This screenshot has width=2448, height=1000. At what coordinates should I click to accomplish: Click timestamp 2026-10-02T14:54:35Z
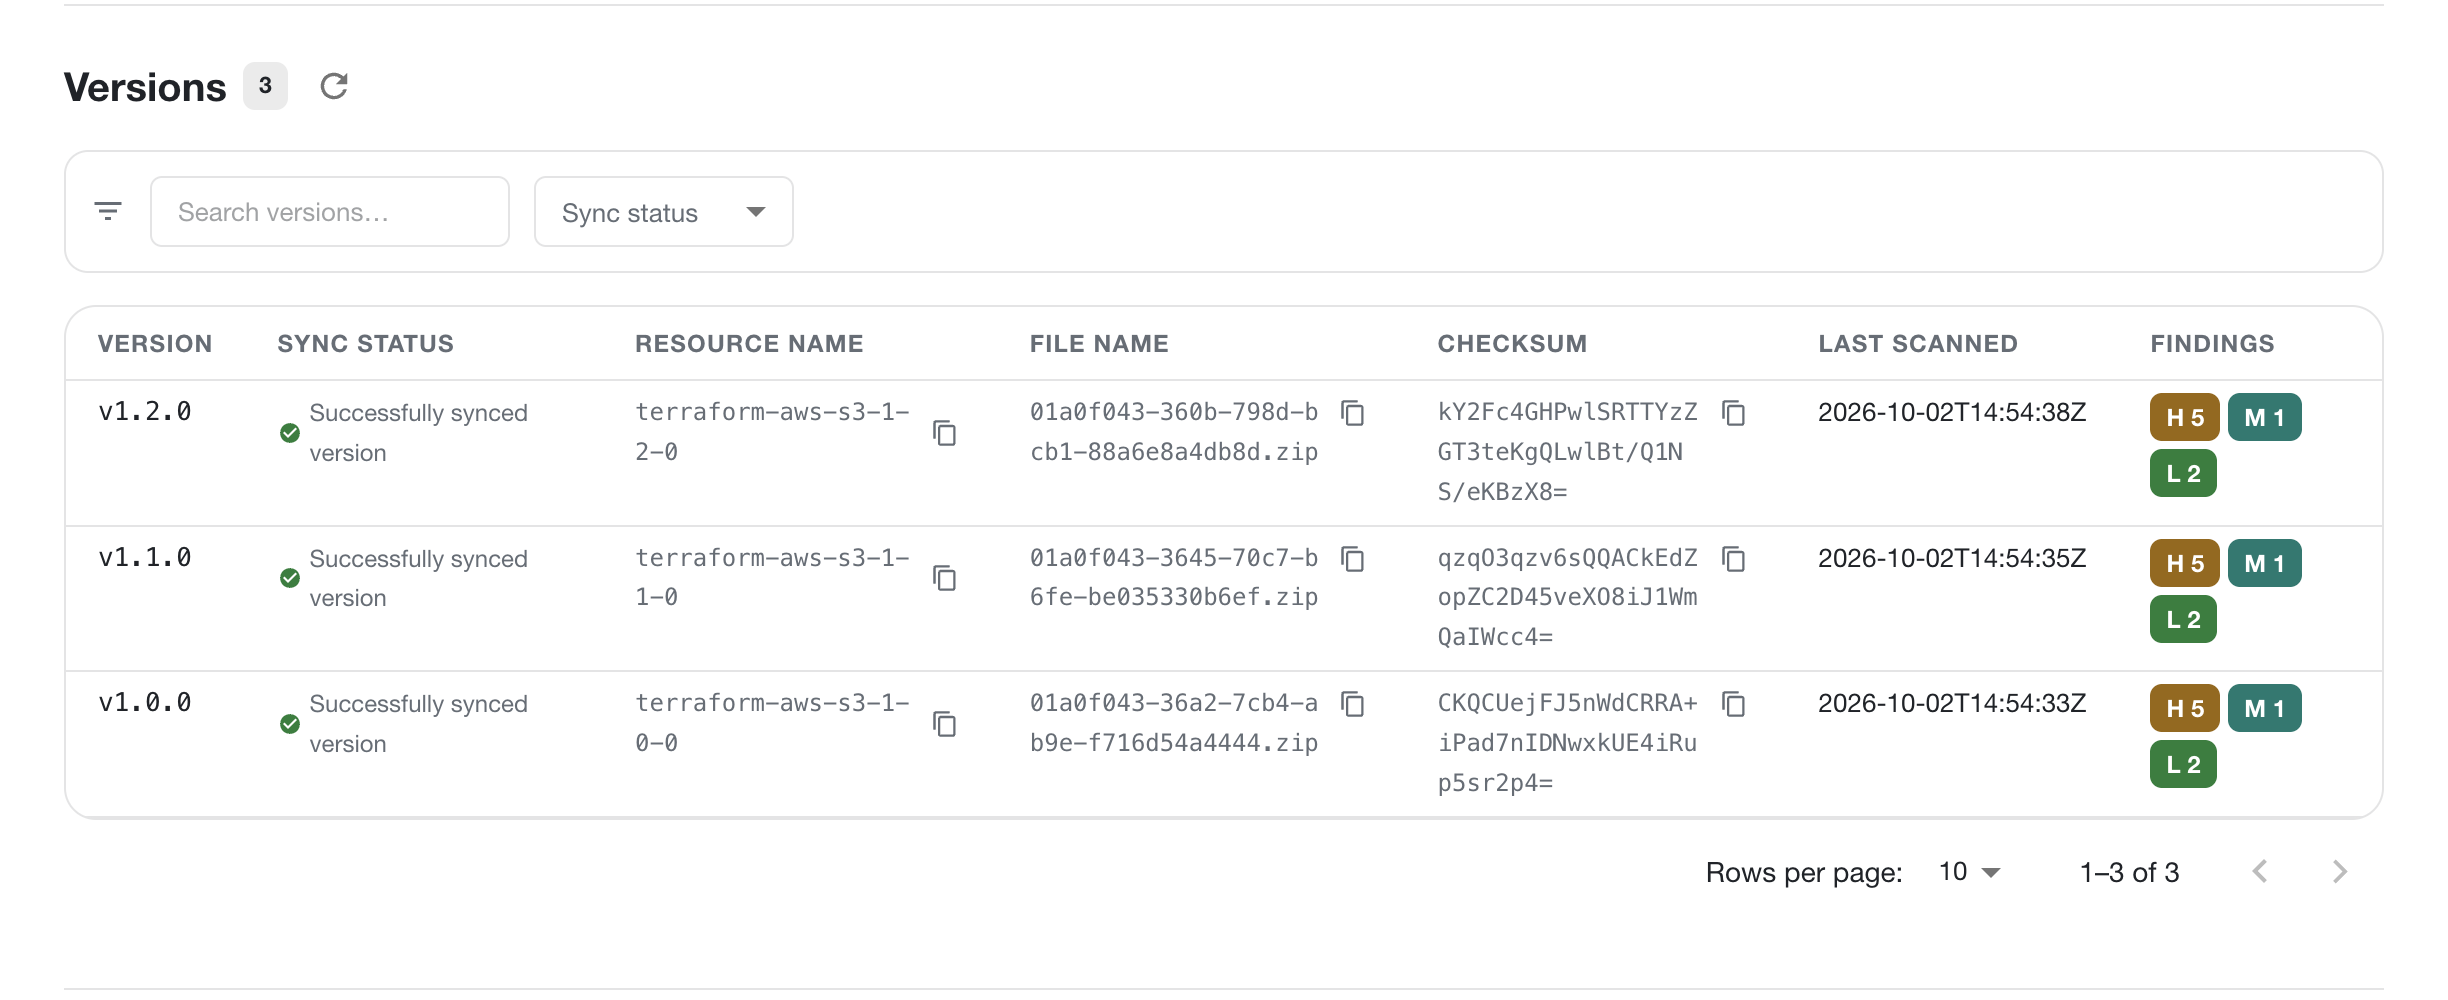click(1952, 558)
